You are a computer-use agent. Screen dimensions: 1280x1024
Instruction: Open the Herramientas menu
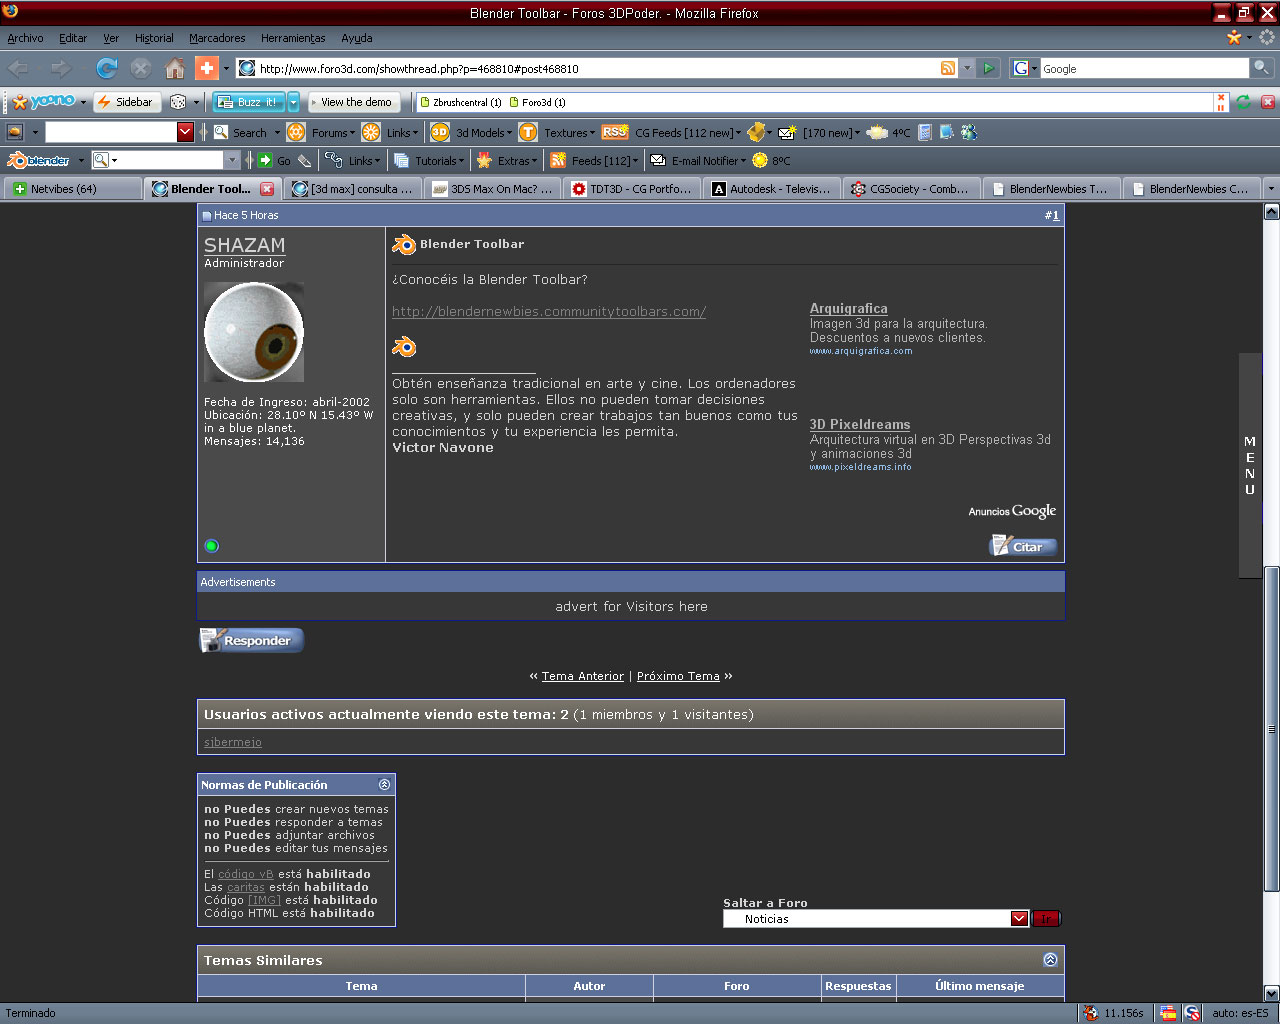(293, 38)
